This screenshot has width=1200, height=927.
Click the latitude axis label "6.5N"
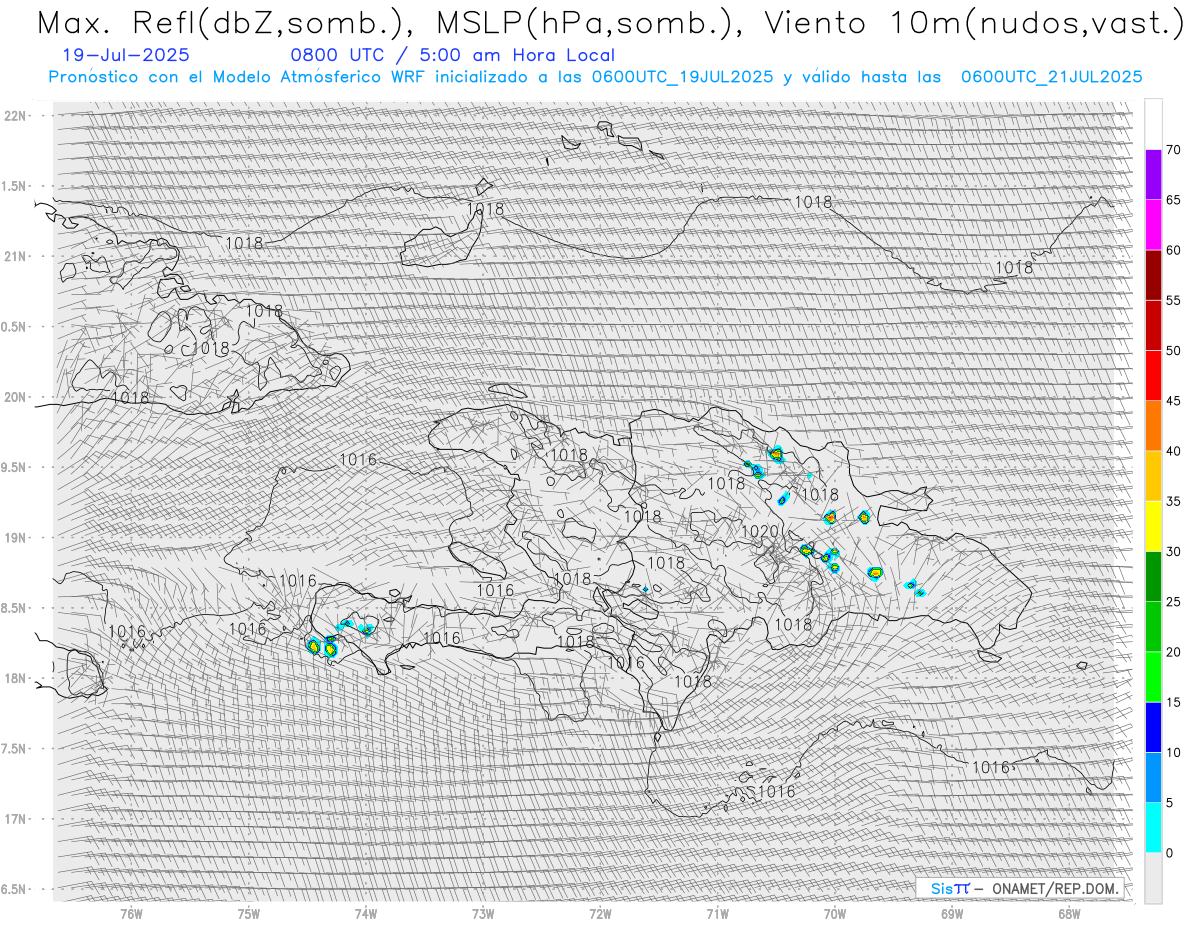coord(15,889)
